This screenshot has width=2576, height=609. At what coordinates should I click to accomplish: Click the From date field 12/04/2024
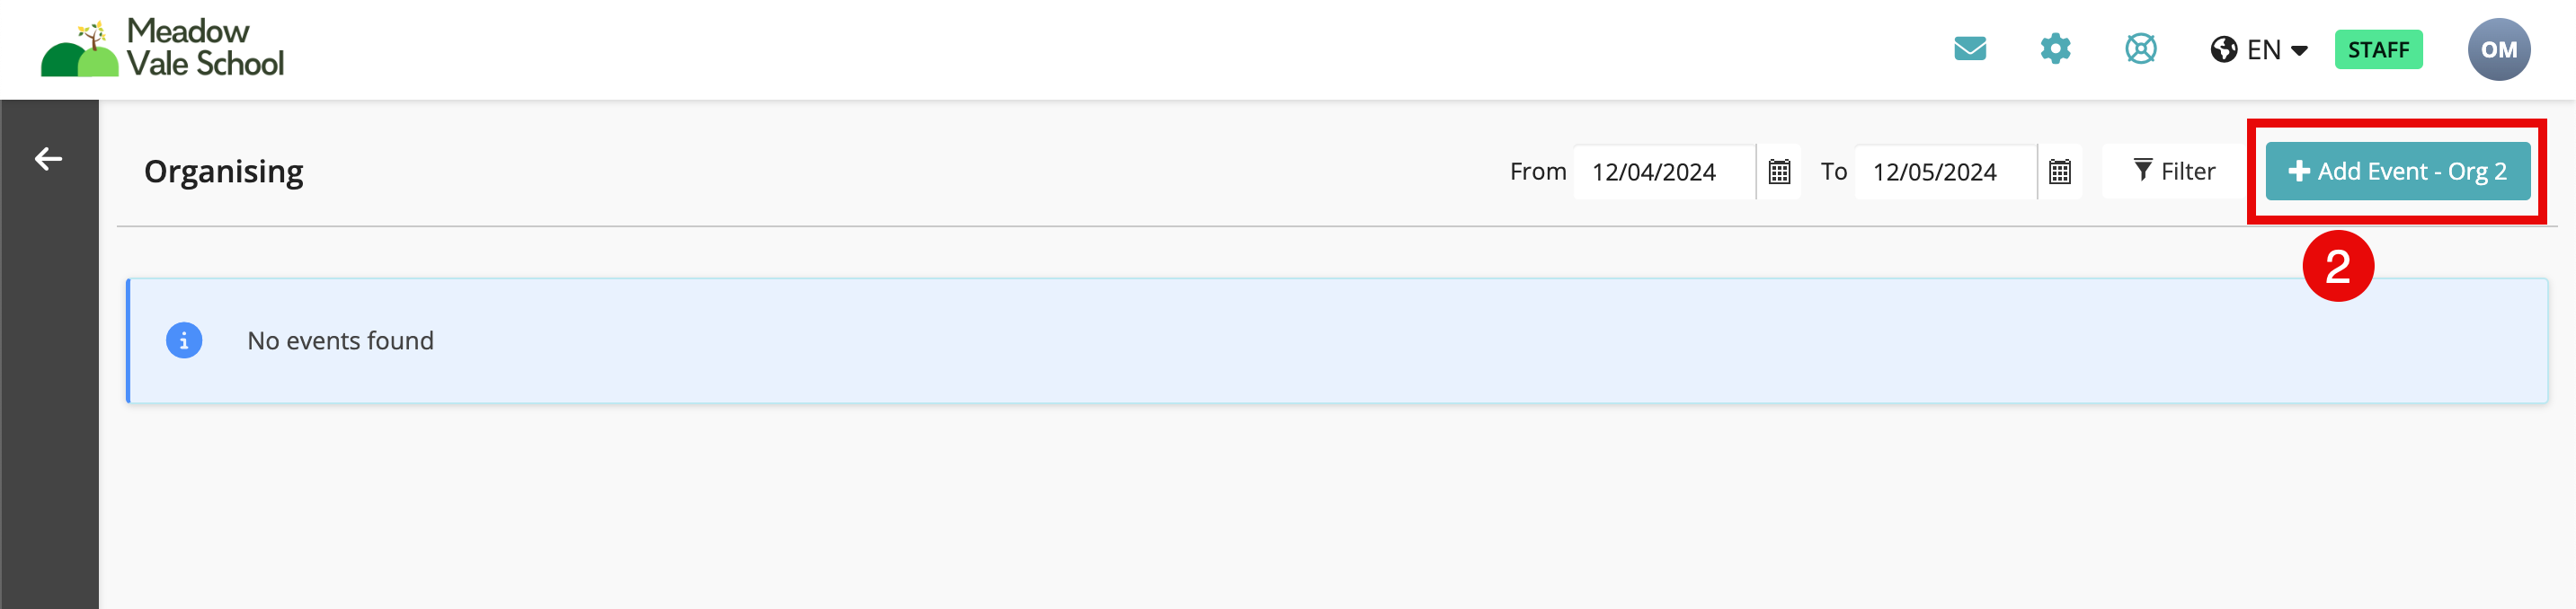click(x=1663, y=172)
